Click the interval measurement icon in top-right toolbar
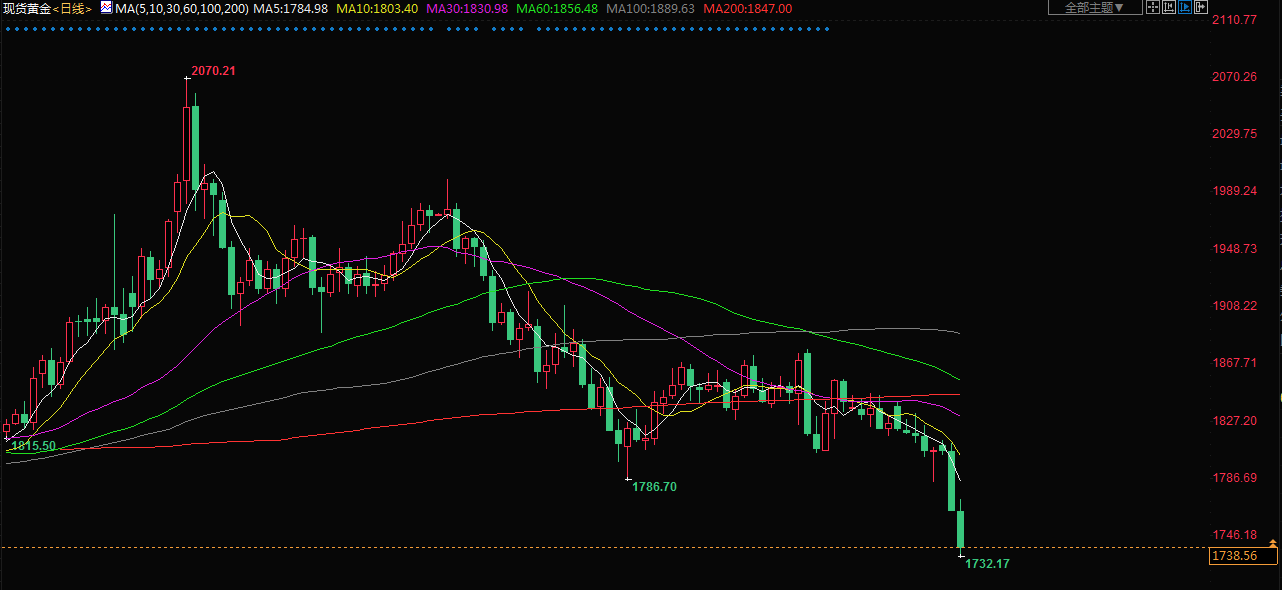This screenshot has width=1282, height=590. tap(1169, 8)
